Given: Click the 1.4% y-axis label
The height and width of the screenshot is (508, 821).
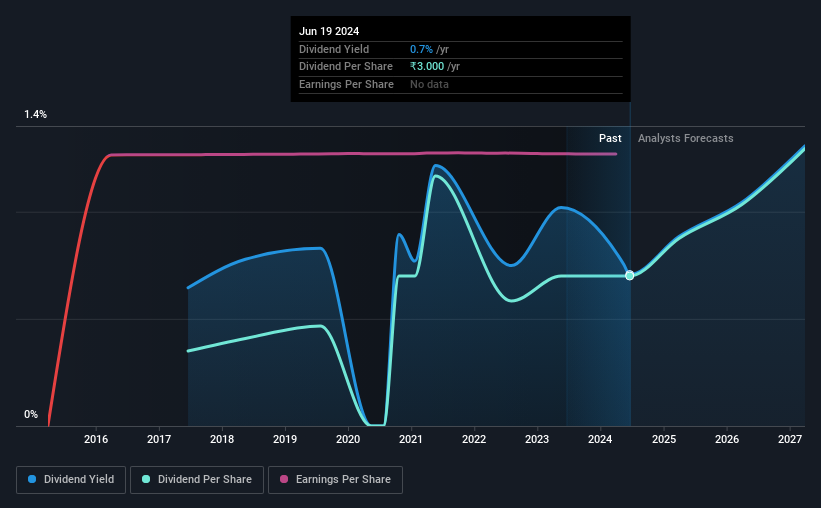Looking at the screenshot, I should [36, 114].
